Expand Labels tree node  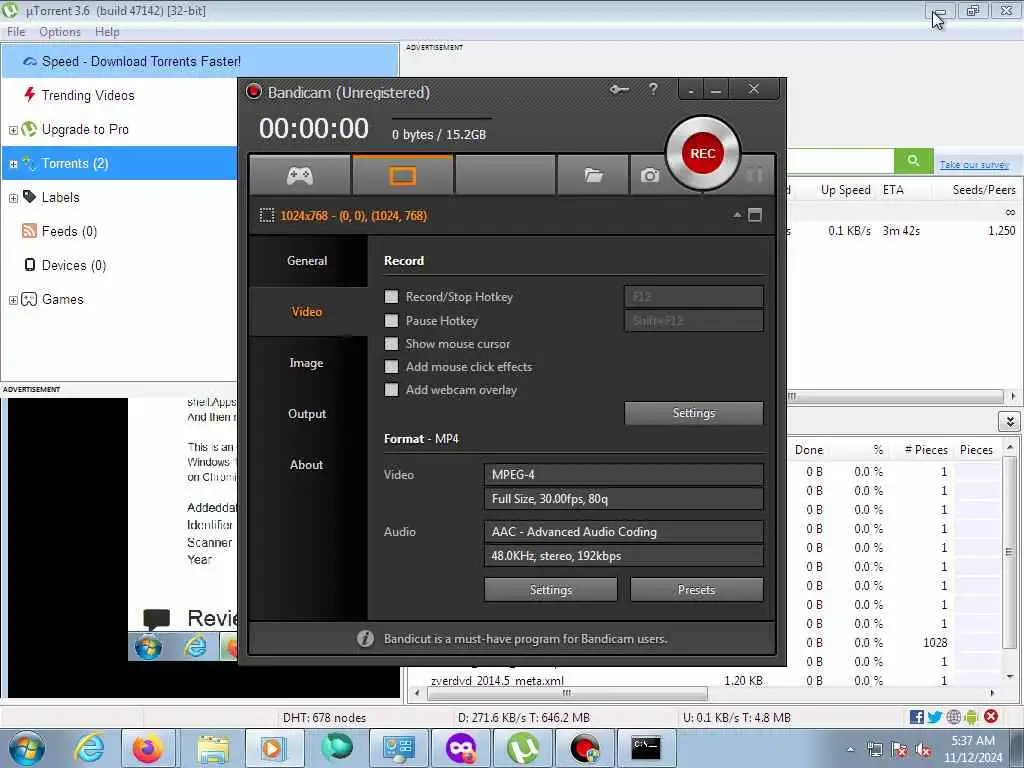[13, 198]
